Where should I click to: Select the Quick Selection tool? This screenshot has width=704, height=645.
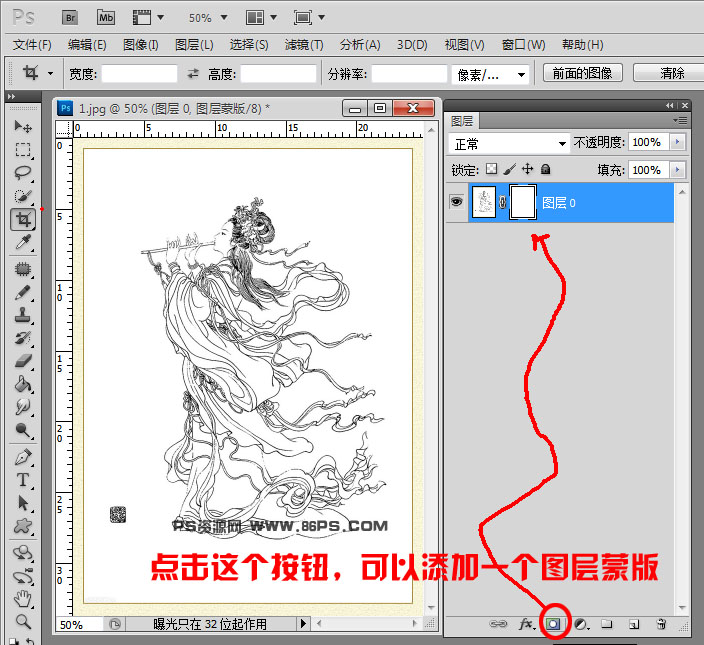point(23,196)
